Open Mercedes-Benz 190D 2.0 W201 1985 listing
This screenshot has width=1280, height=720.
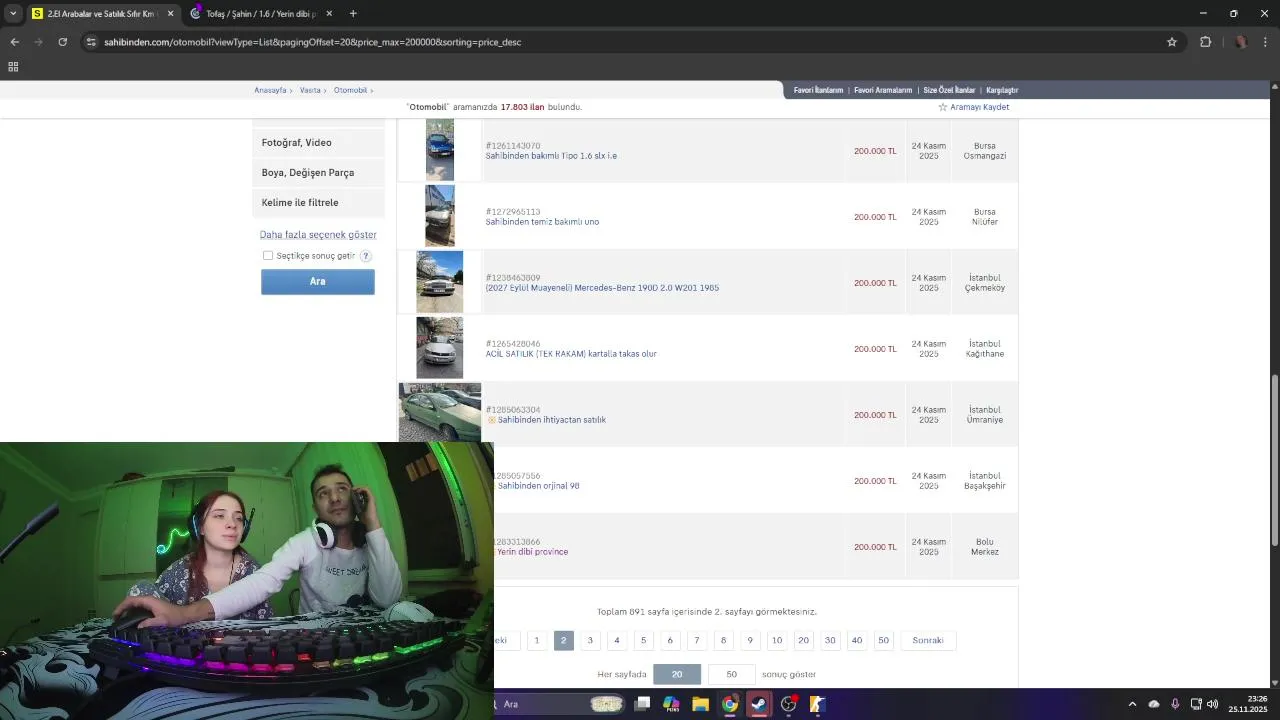pos(602,288)
